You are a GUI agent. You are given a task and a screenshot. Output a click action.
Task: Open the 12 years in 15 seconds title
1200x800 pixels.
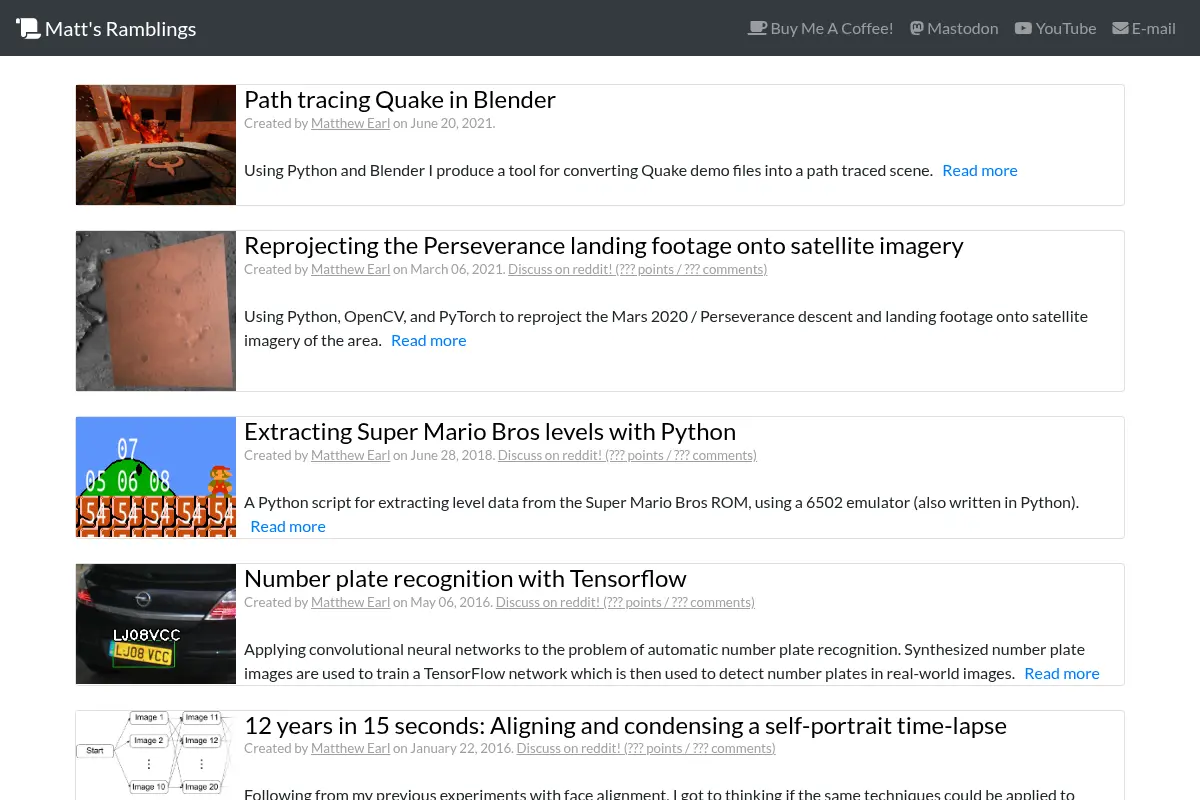coord(625,725)
